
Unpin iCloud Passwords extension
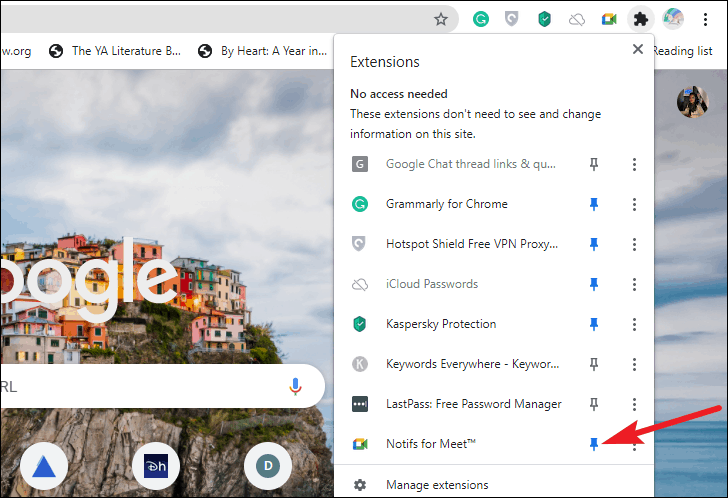[594, 284]
